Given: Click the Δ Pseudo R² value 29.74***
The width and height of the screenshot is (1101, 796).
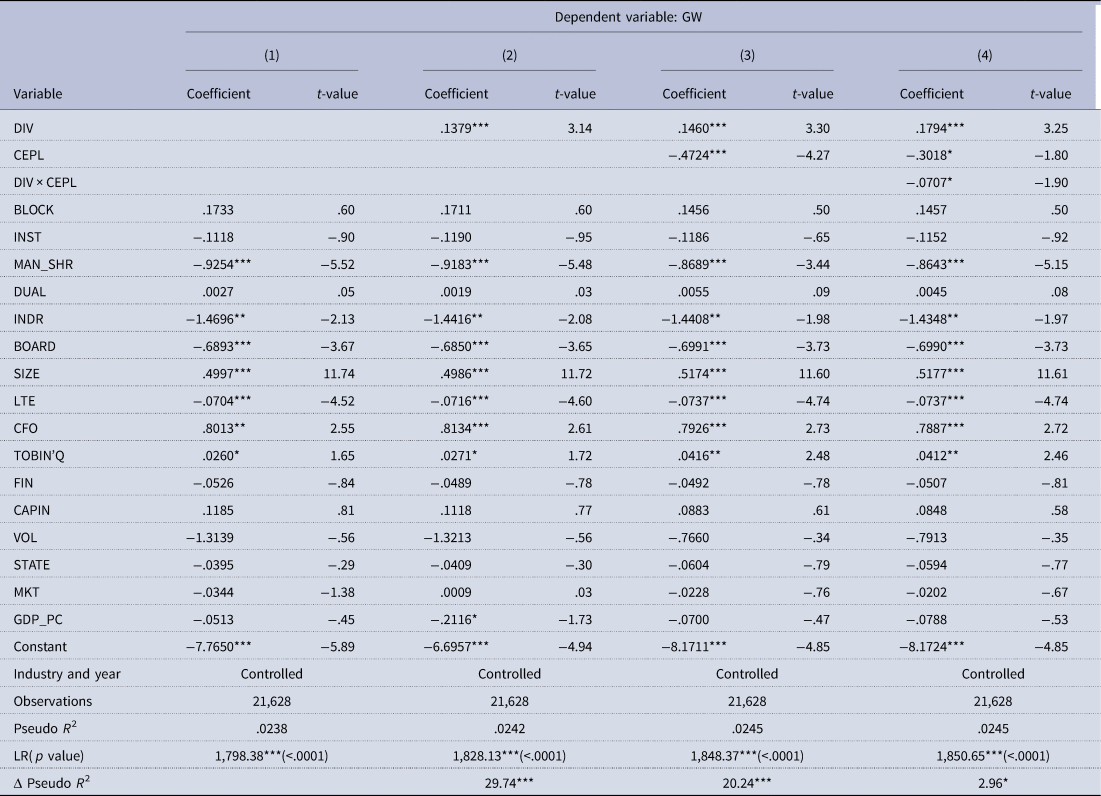Looking at the screenshot, I should click(x=509, y=783).
